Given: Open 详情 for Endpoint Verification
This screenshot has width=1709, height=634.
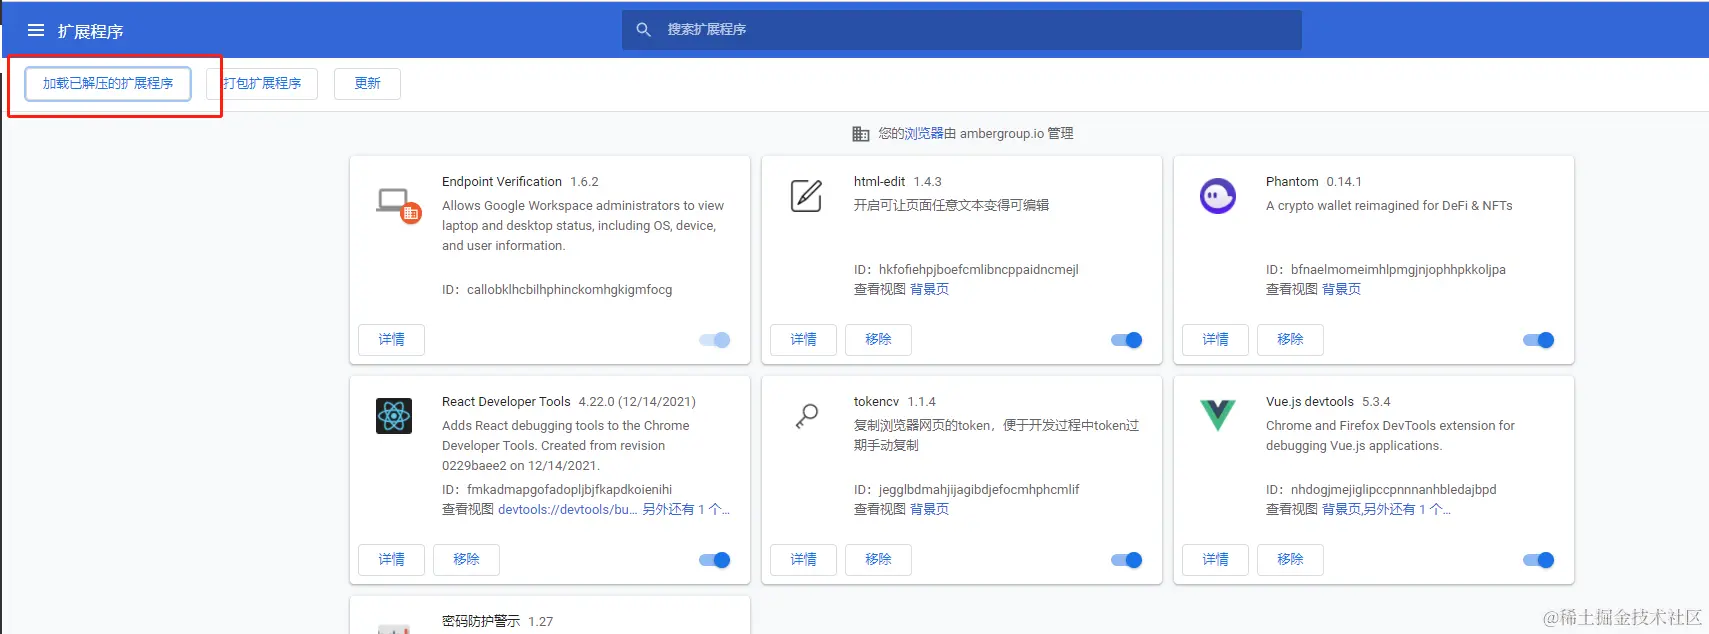Looking at the screenshot, I should (392, 340).
